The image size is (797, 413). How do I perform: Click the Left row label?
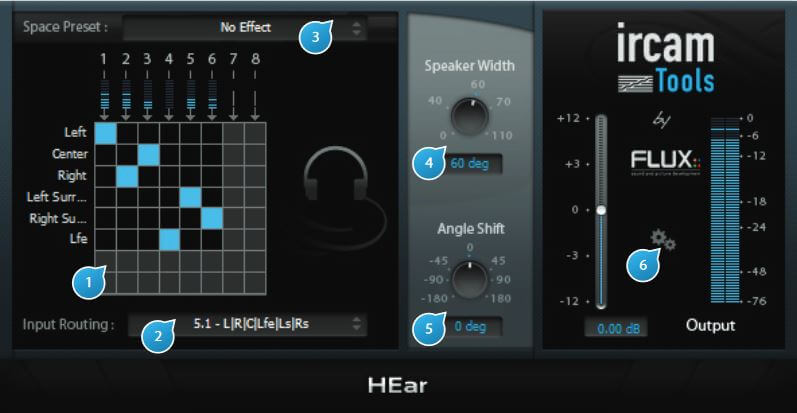pyautogui.click(x=75, y=132)
